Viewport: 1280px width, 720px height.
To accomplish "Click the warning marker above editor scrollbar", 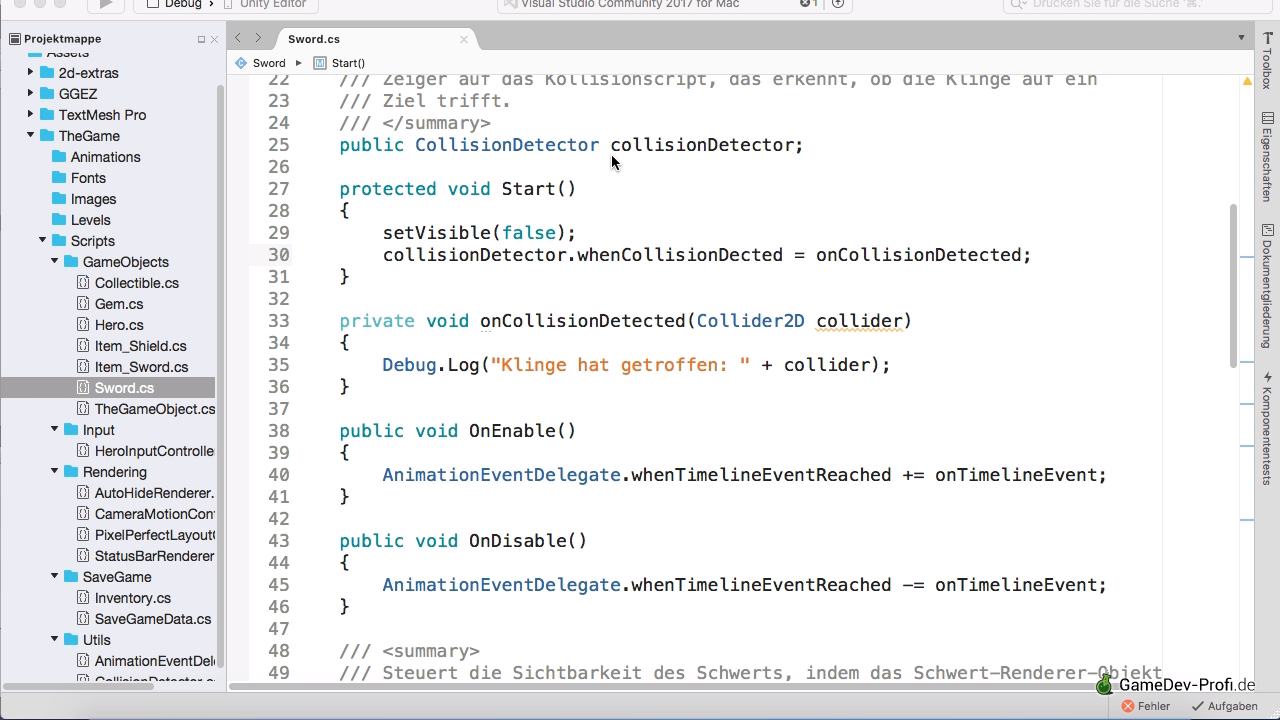I will (x=1247, y=81).
